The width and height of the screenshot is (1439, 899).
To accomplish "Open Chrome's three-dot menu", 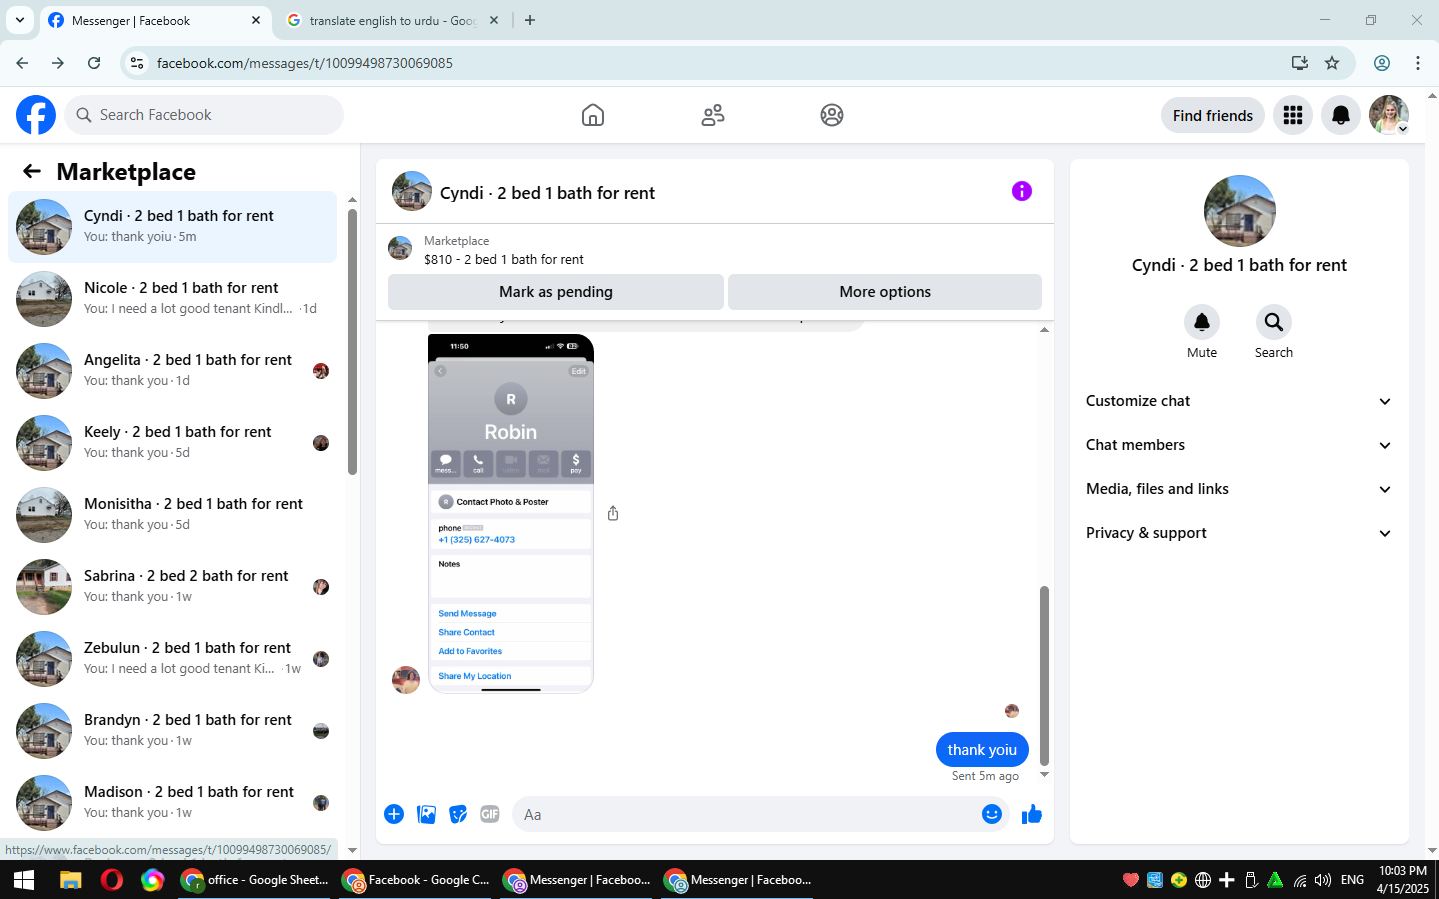I will click(x=1418, y=63).
